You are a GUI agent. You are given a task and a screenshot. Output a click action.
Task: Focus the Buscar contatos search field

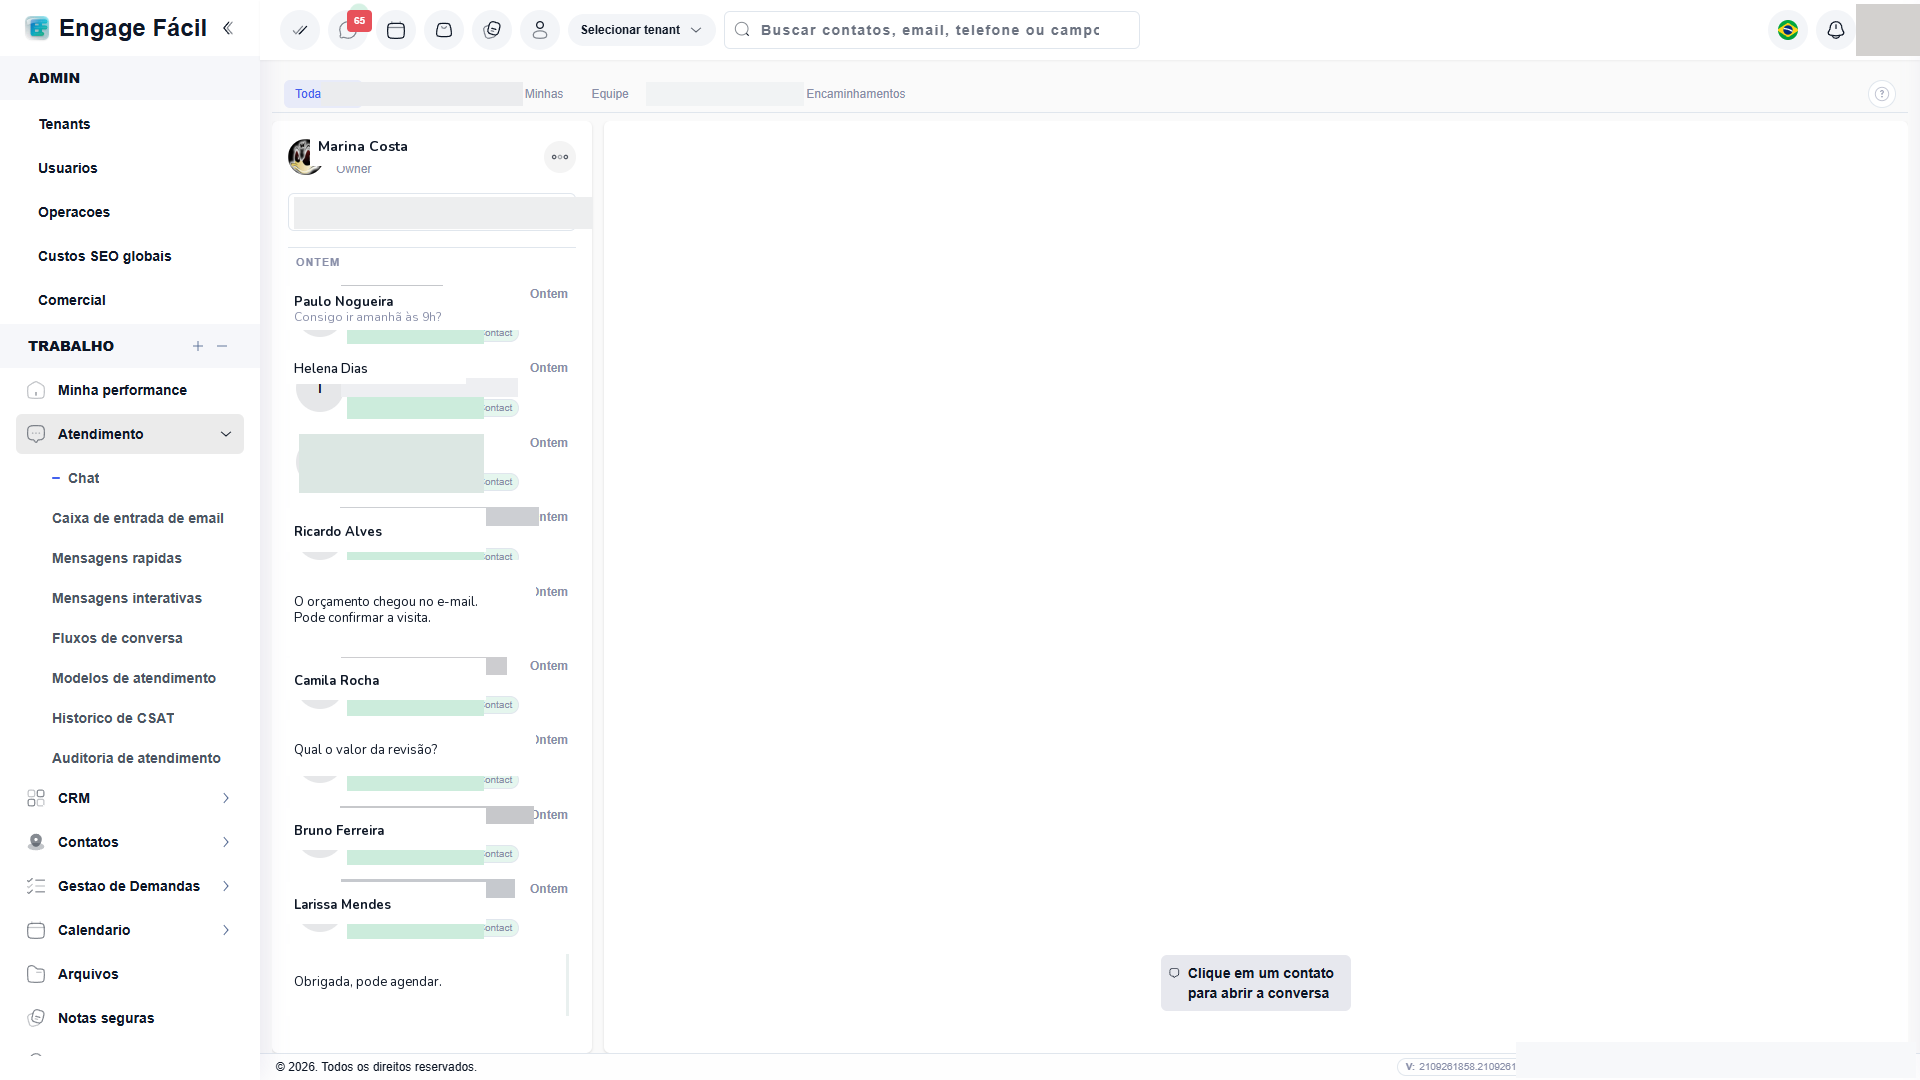click(932, 30)
